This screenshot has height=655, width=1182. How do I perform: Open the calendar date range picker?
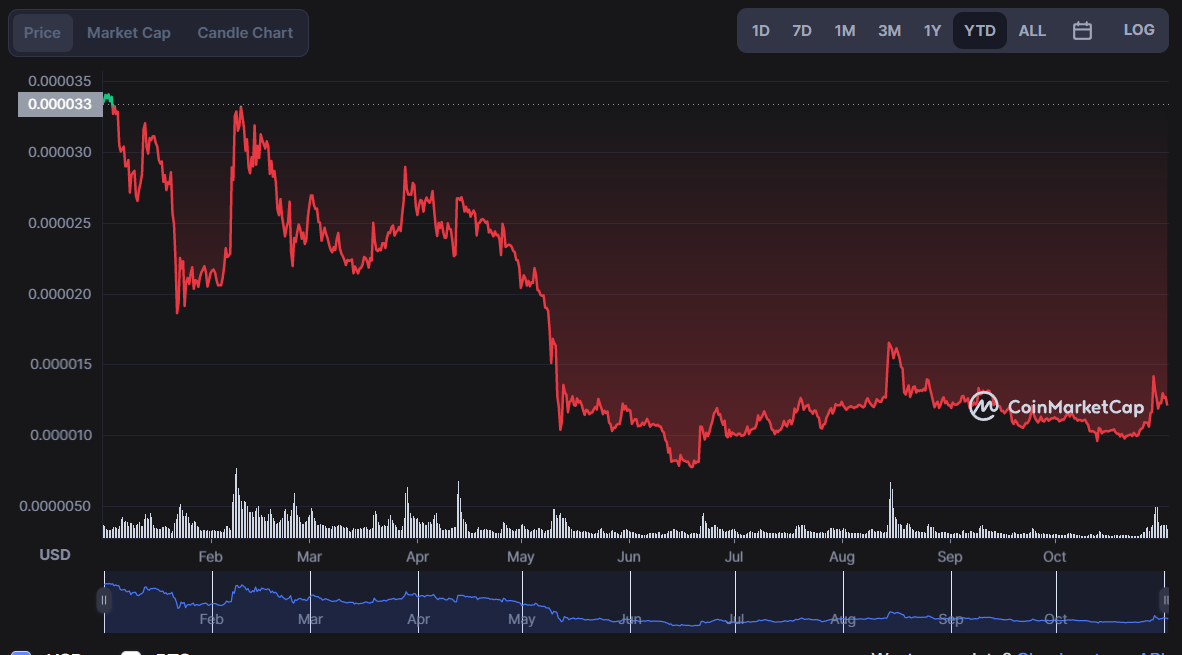(x=1082, y=31)
